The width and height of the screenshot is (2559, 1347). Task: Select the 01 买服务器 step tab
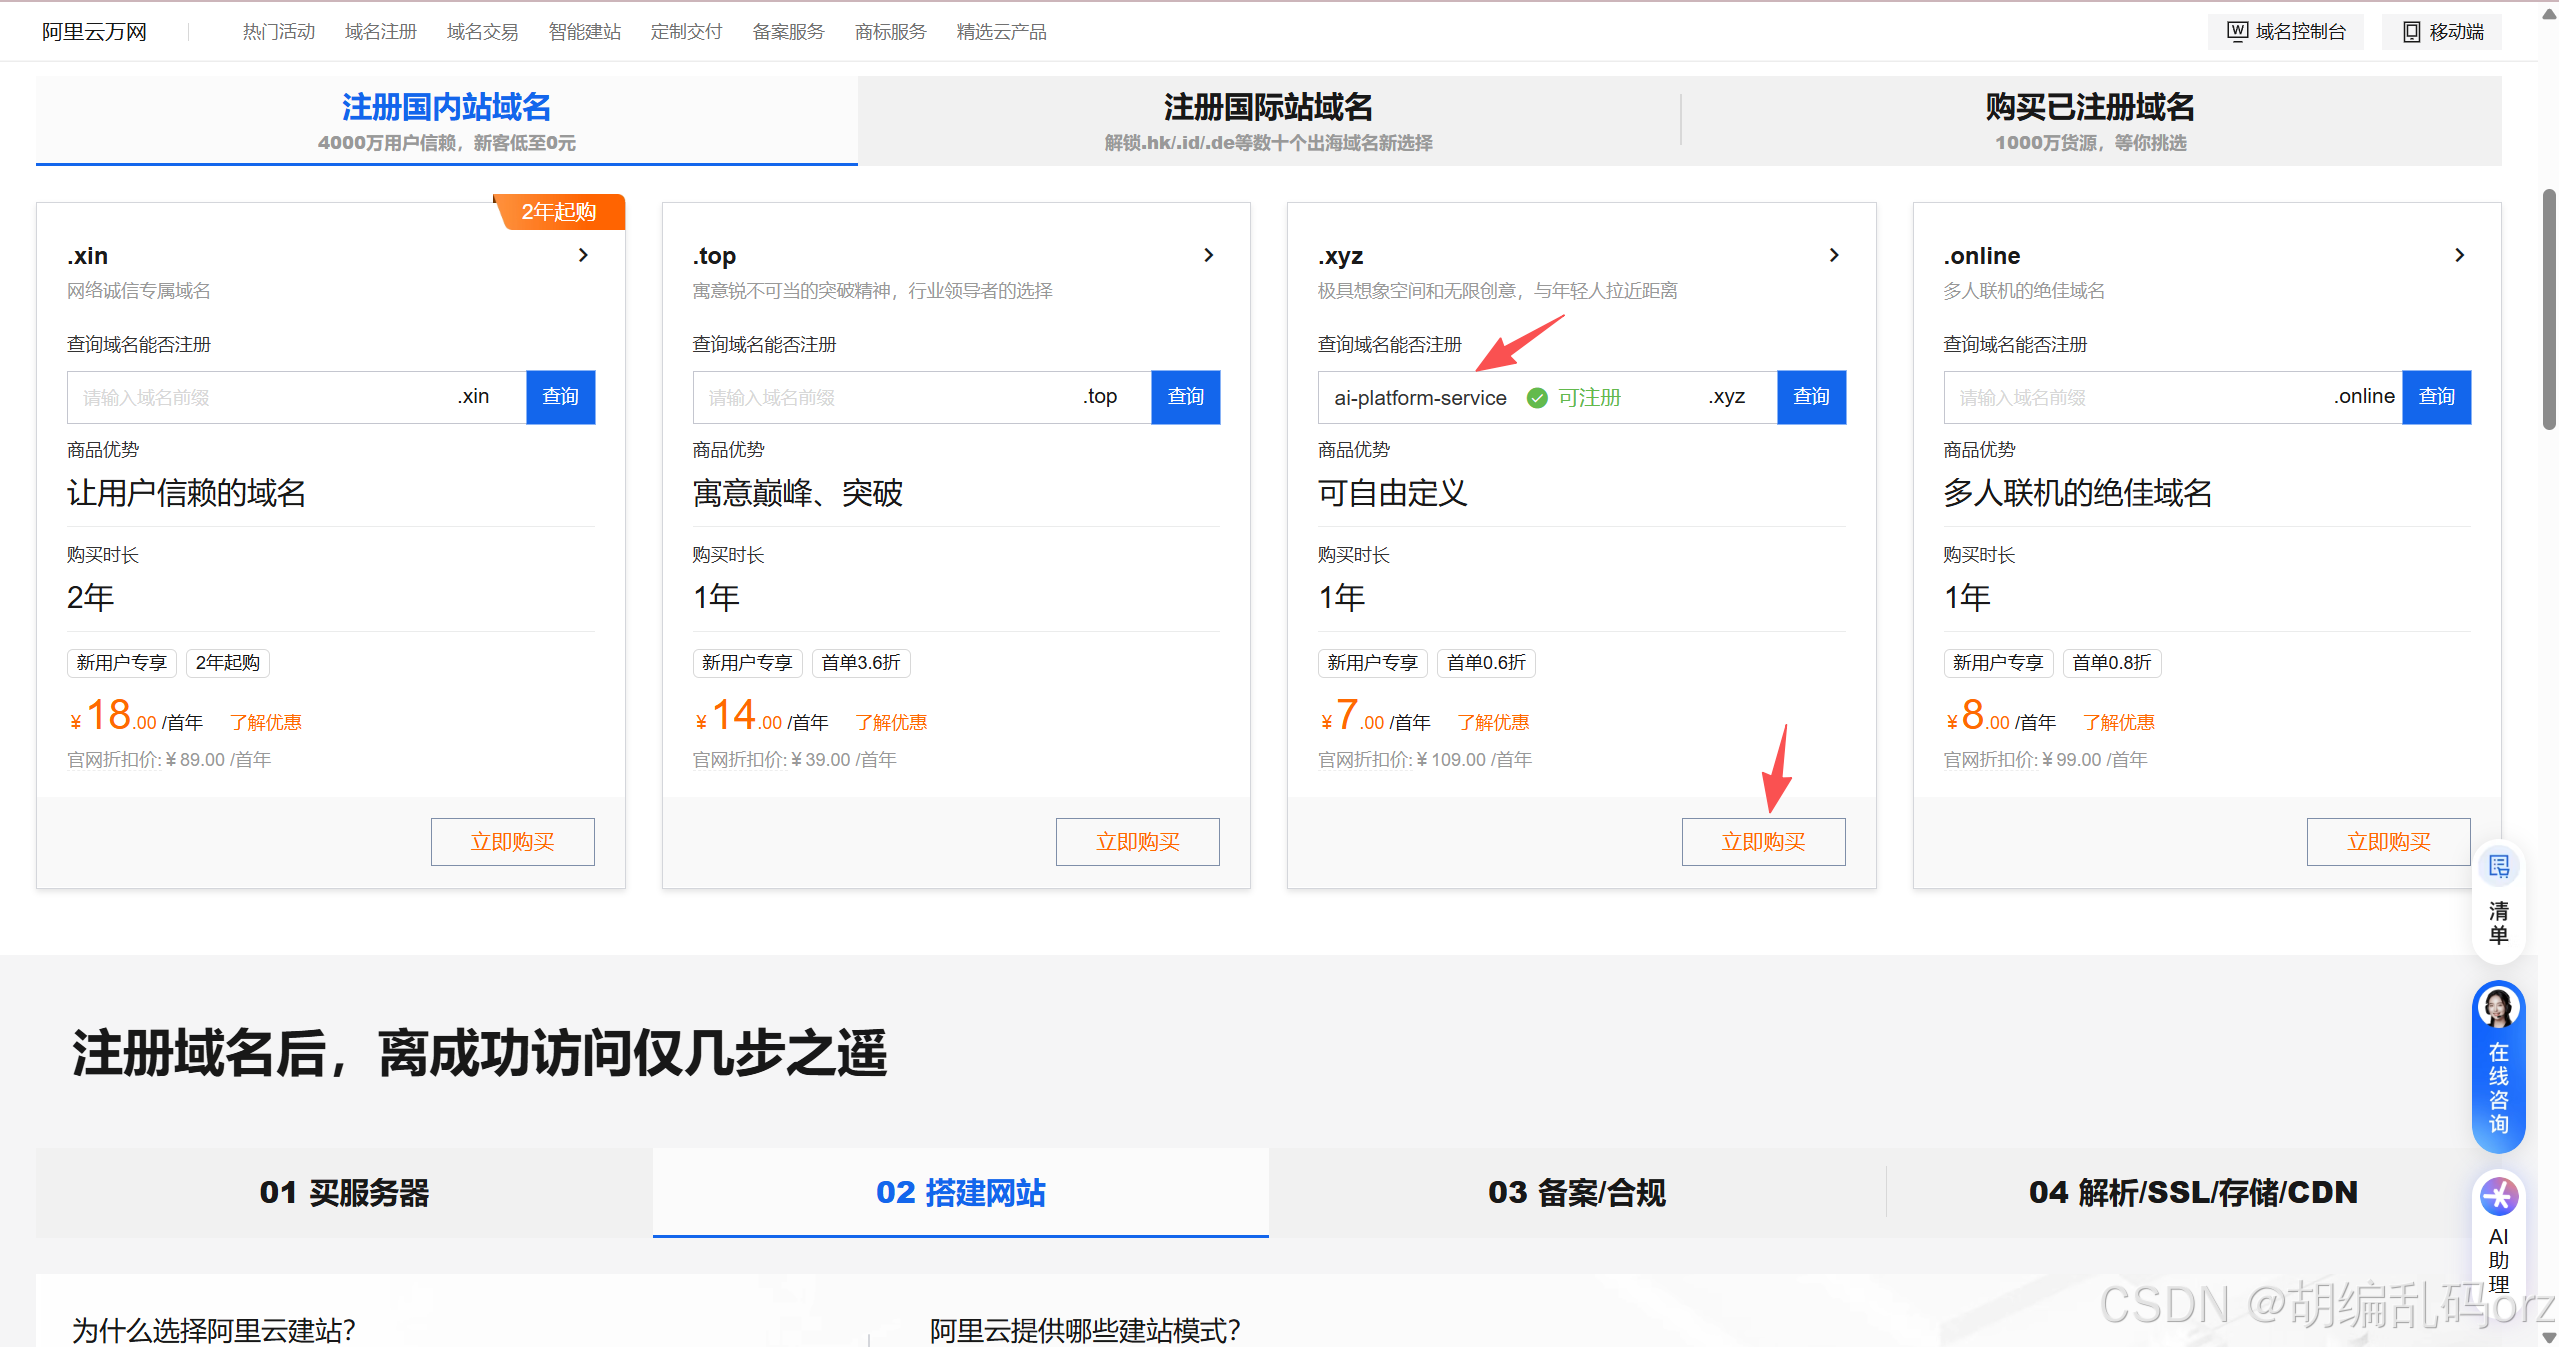pos(345,1192)
